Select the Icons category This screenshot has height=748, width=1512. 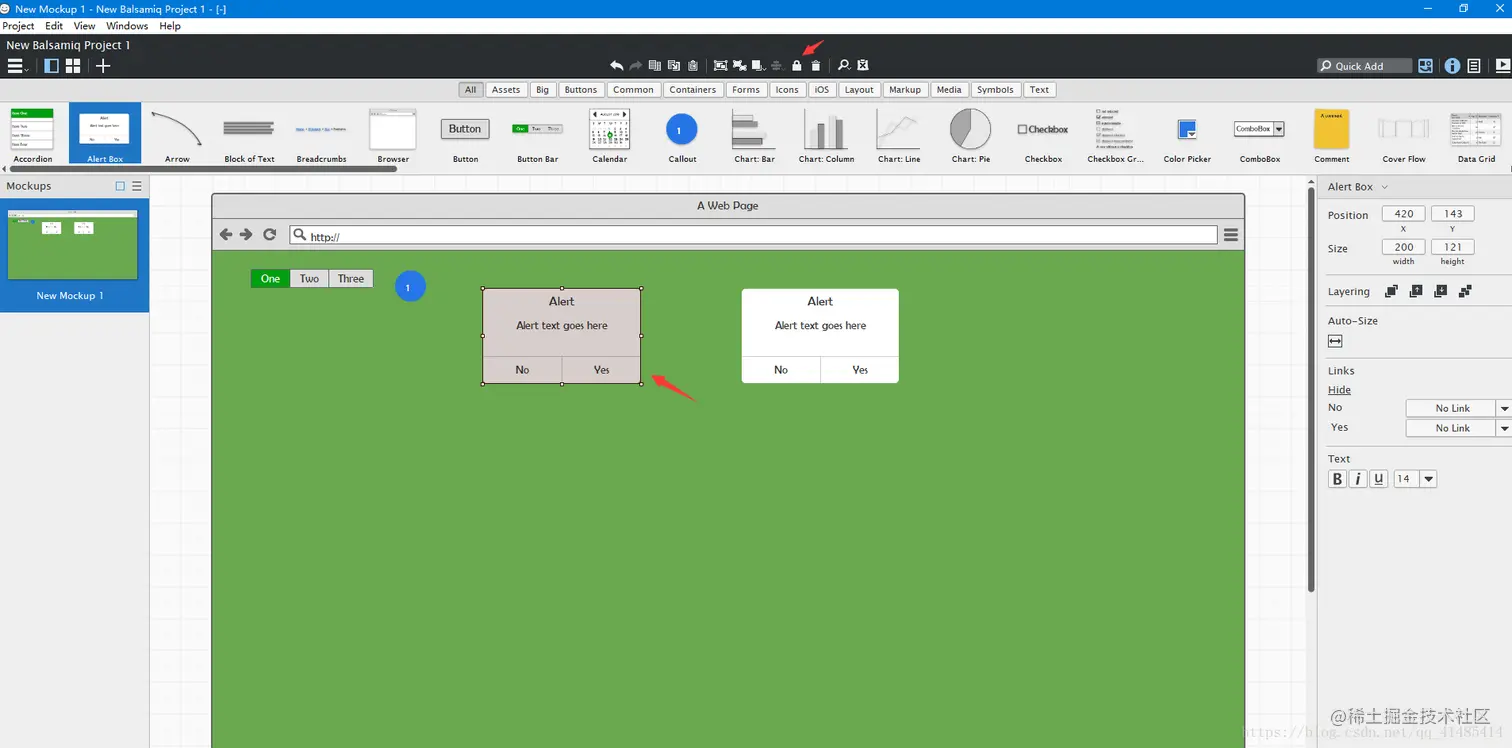(787, 90)
